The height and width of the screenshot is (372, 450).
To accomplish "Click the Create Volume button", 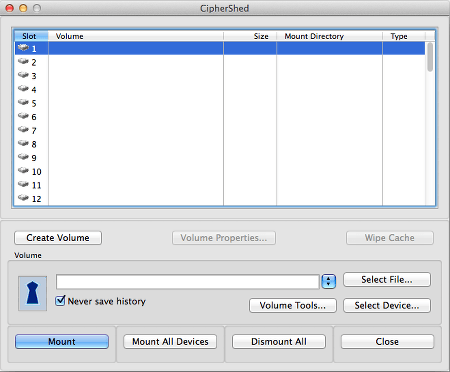I will tap(58, 238).
